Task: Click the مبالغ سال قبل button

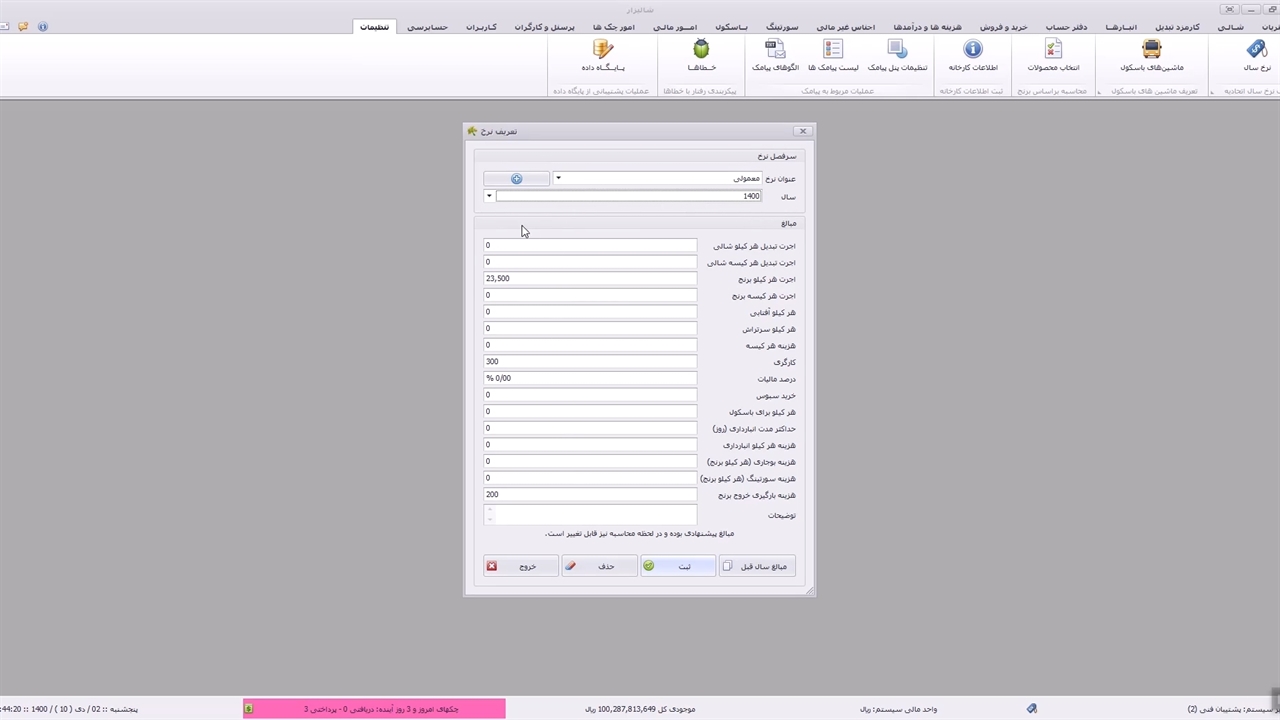Action: pos(756,566)
